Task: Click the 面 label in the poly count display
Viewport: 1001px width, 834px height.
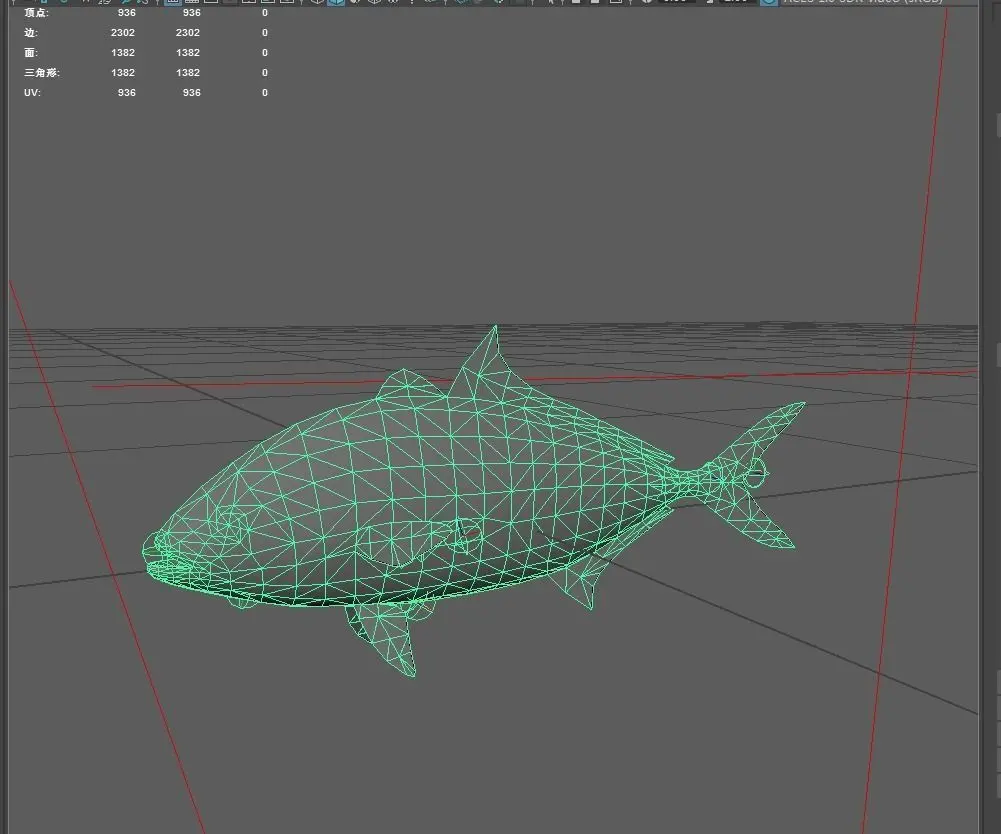Action: tap(31, 52)
